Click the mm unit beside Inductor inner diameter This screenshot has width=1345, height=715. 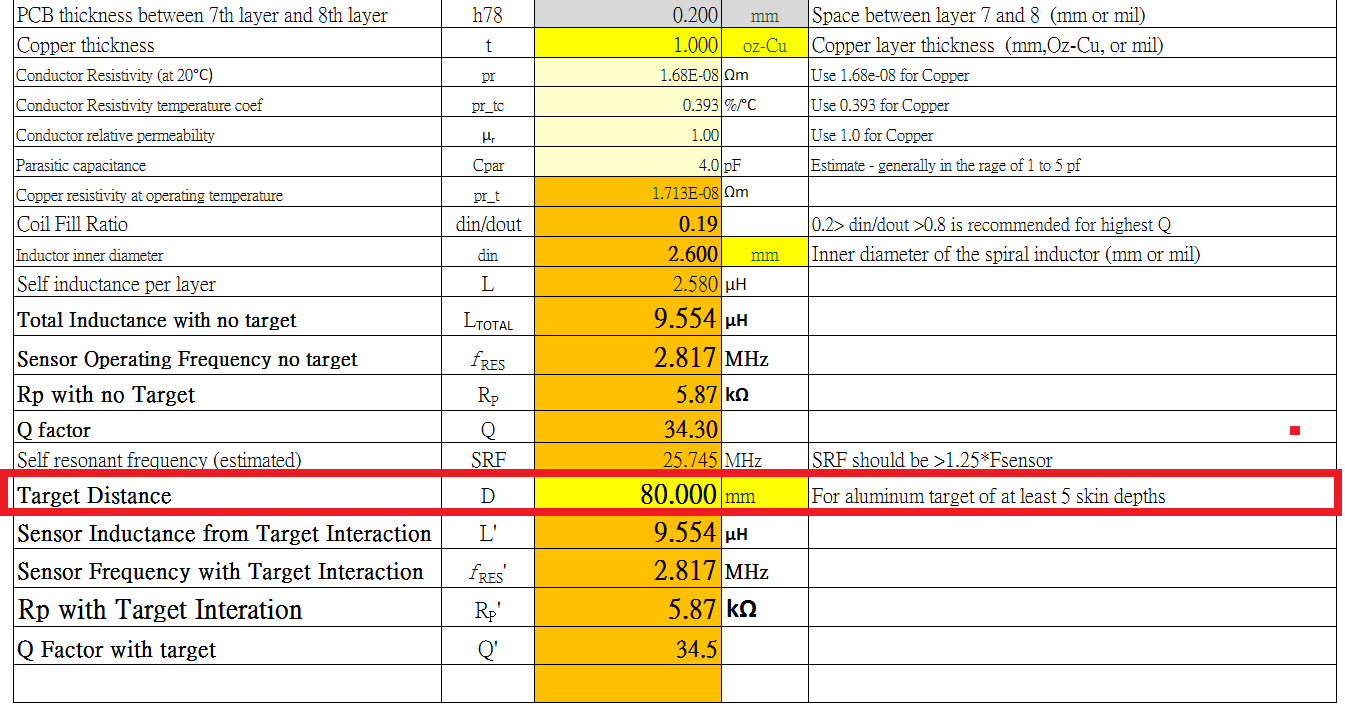[765, 255]
